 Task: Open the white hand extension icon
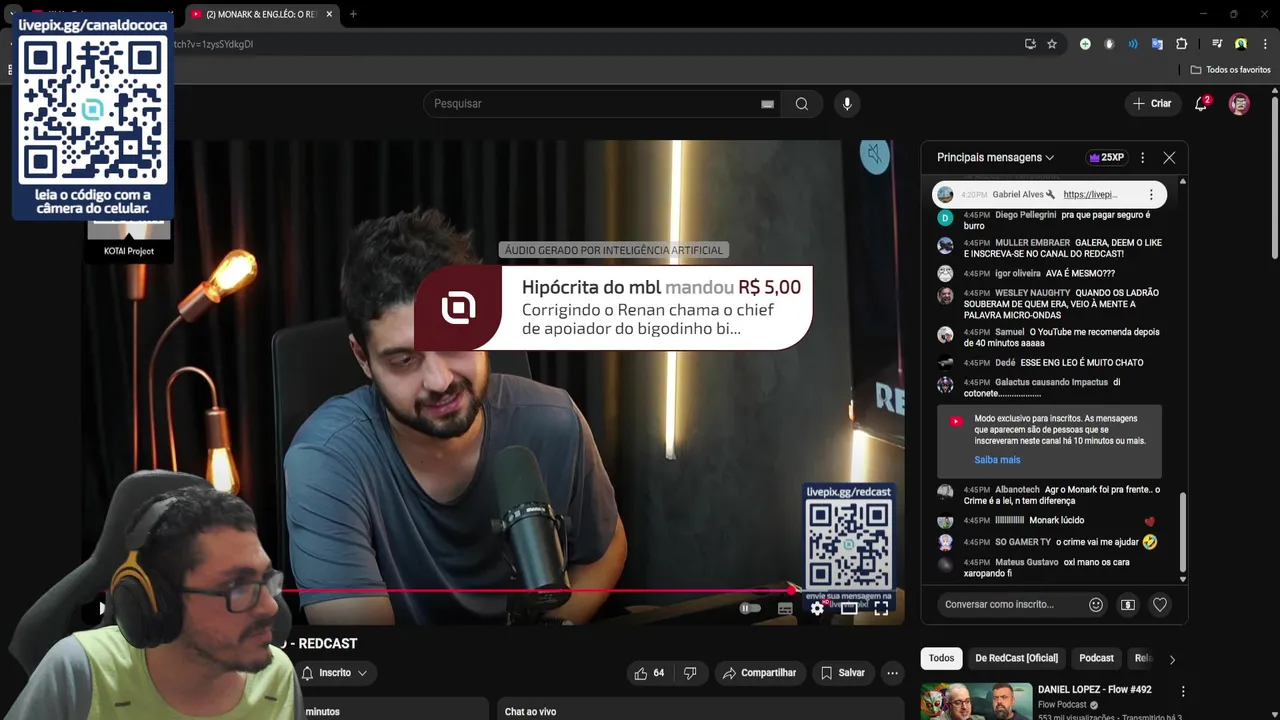click(x=1109, y=44)
